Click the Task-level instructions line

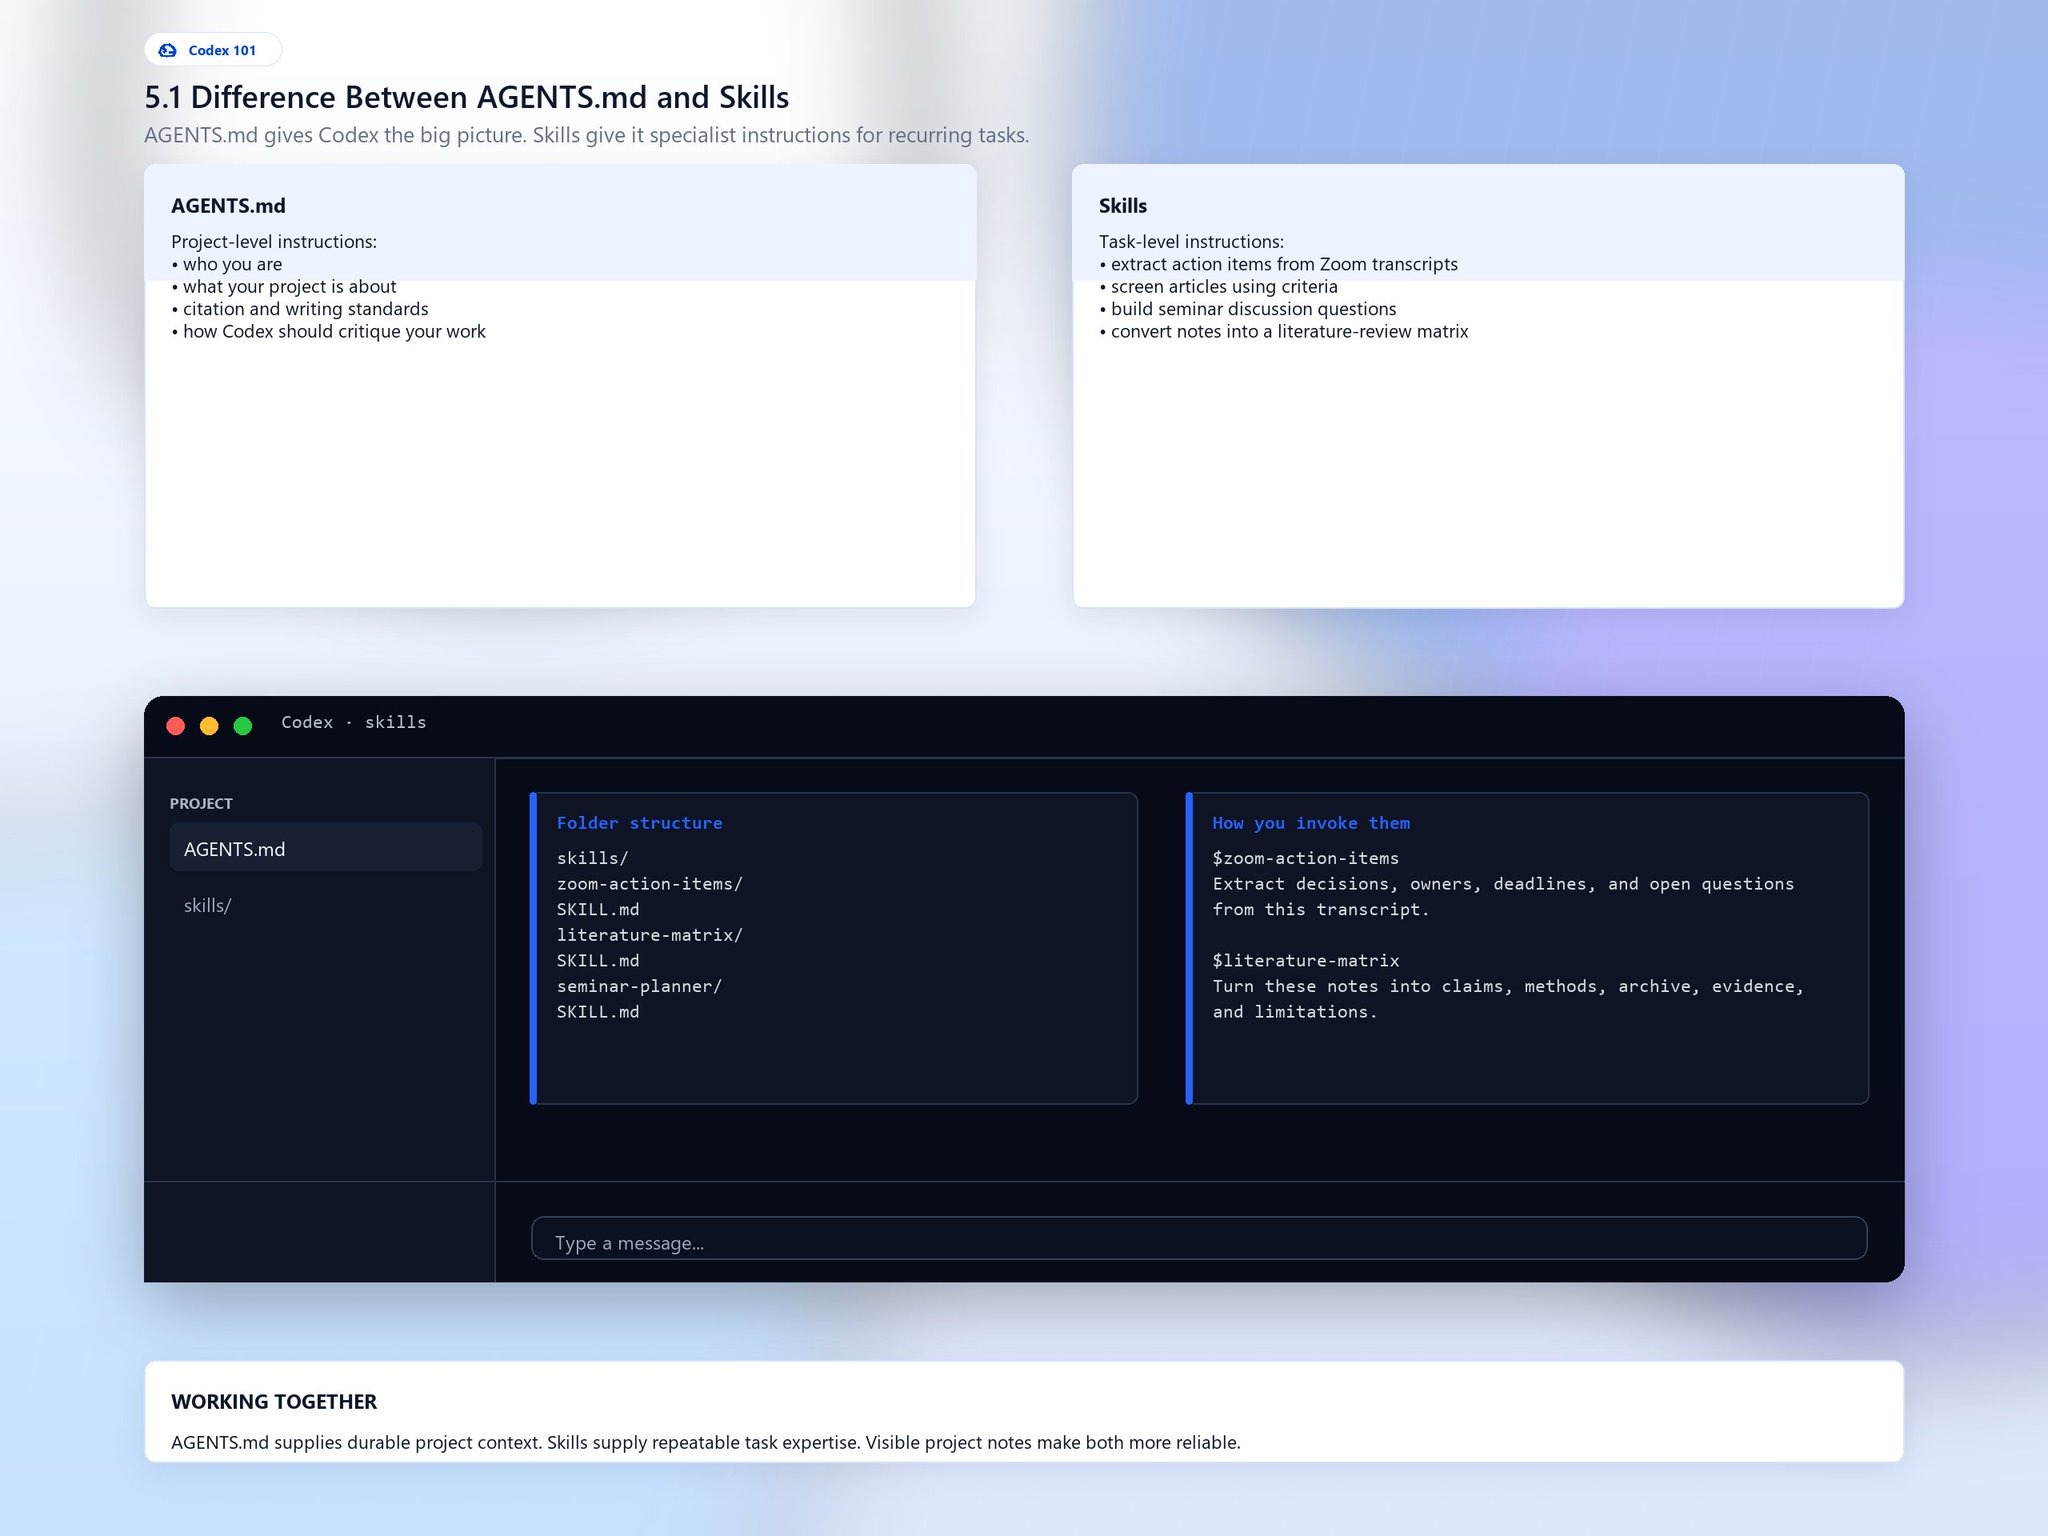(1192, 242)
